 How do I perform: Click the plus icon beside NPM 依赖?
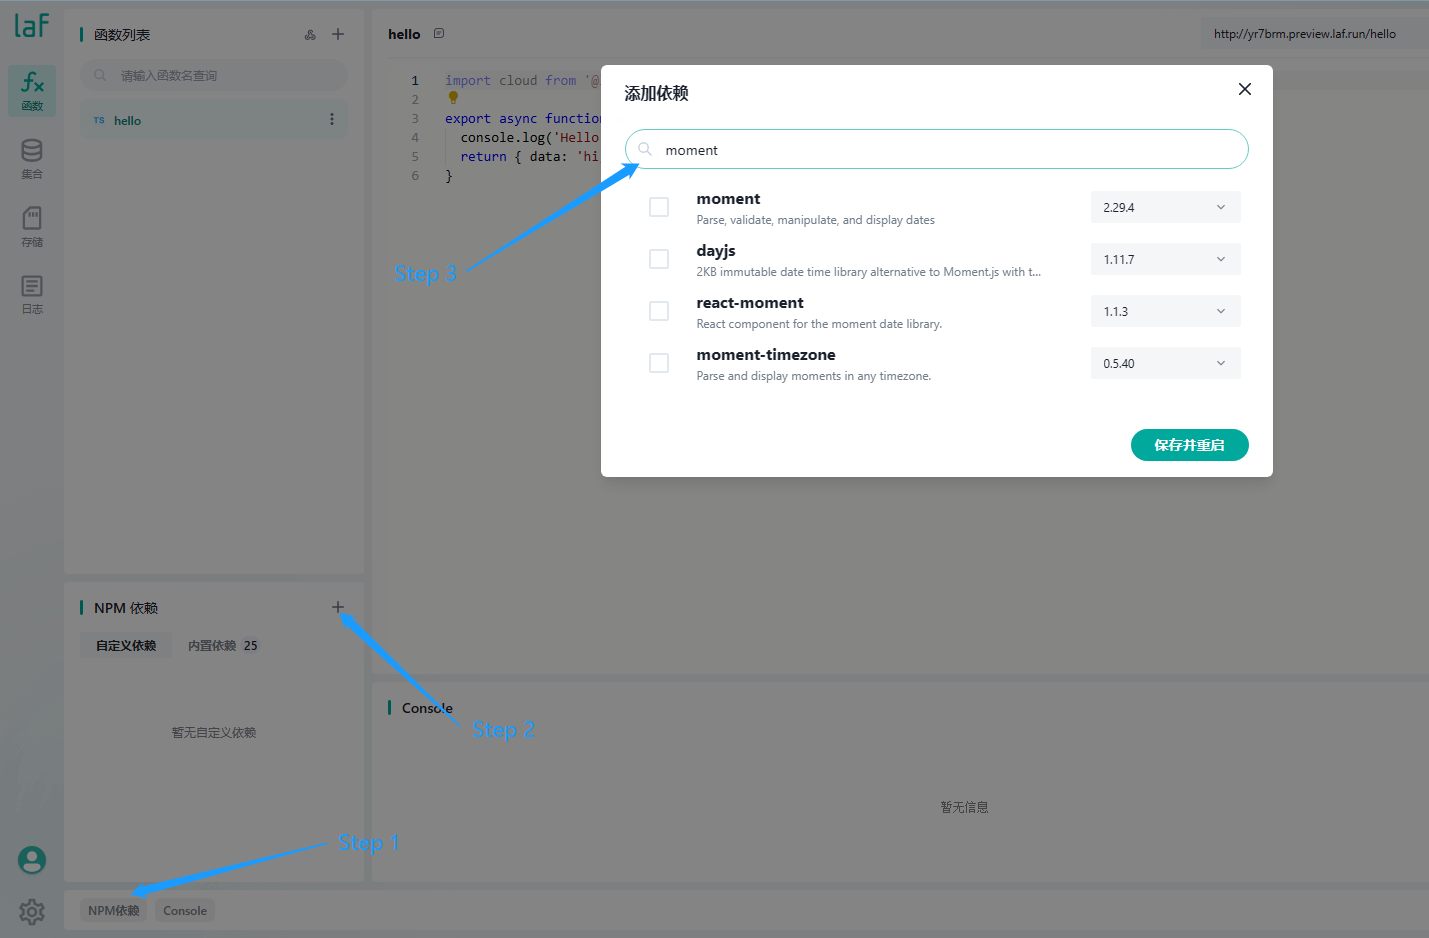tap(338, 607)
